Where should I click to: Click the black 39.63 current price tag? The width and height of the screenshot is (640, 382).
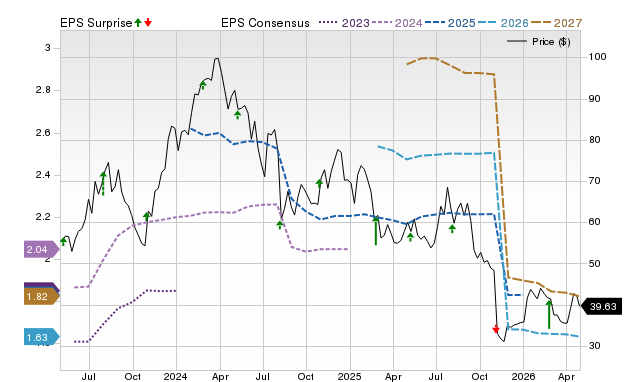tap(601, 306)
